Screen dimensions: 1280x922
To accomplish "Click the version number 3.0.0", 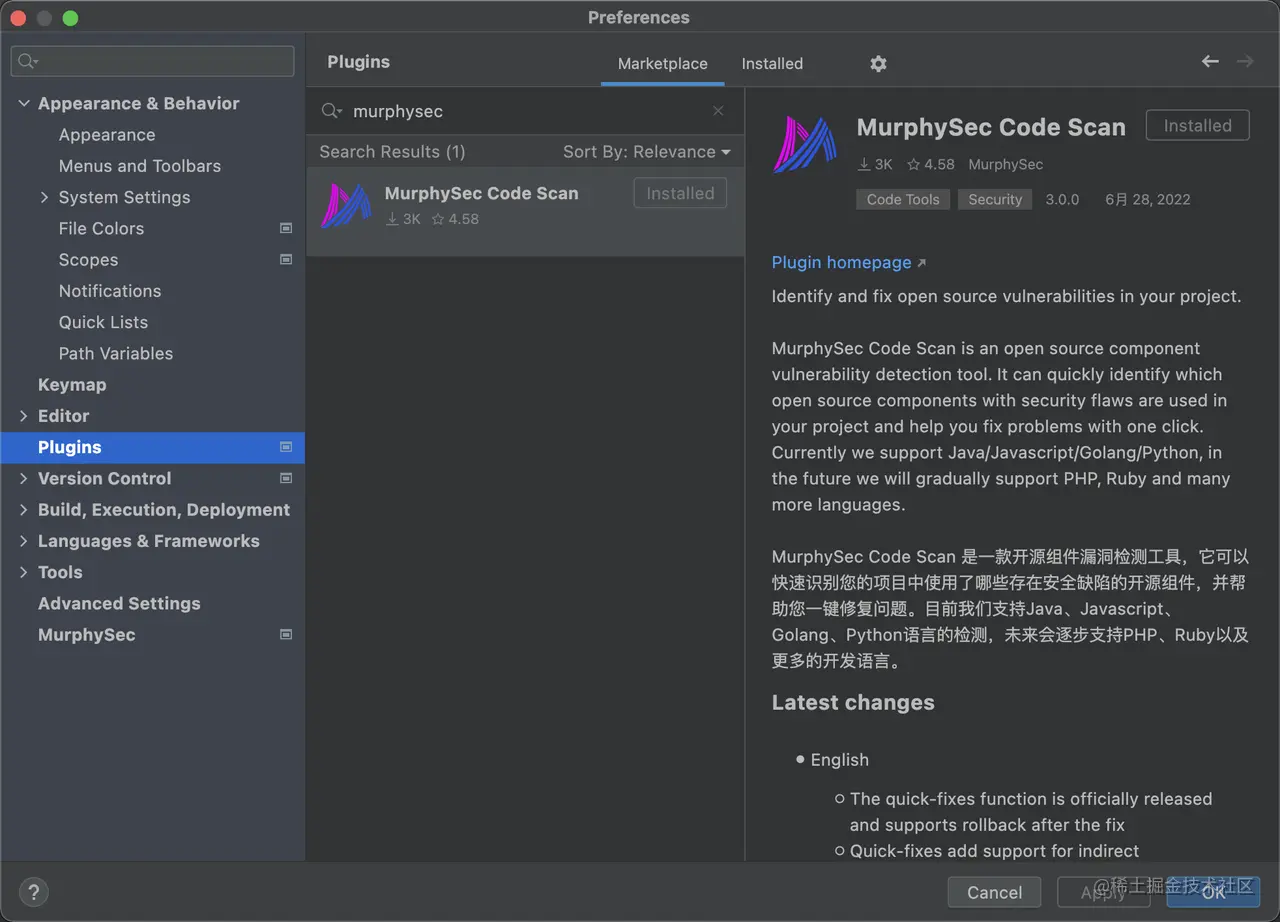I will 1062,200.
